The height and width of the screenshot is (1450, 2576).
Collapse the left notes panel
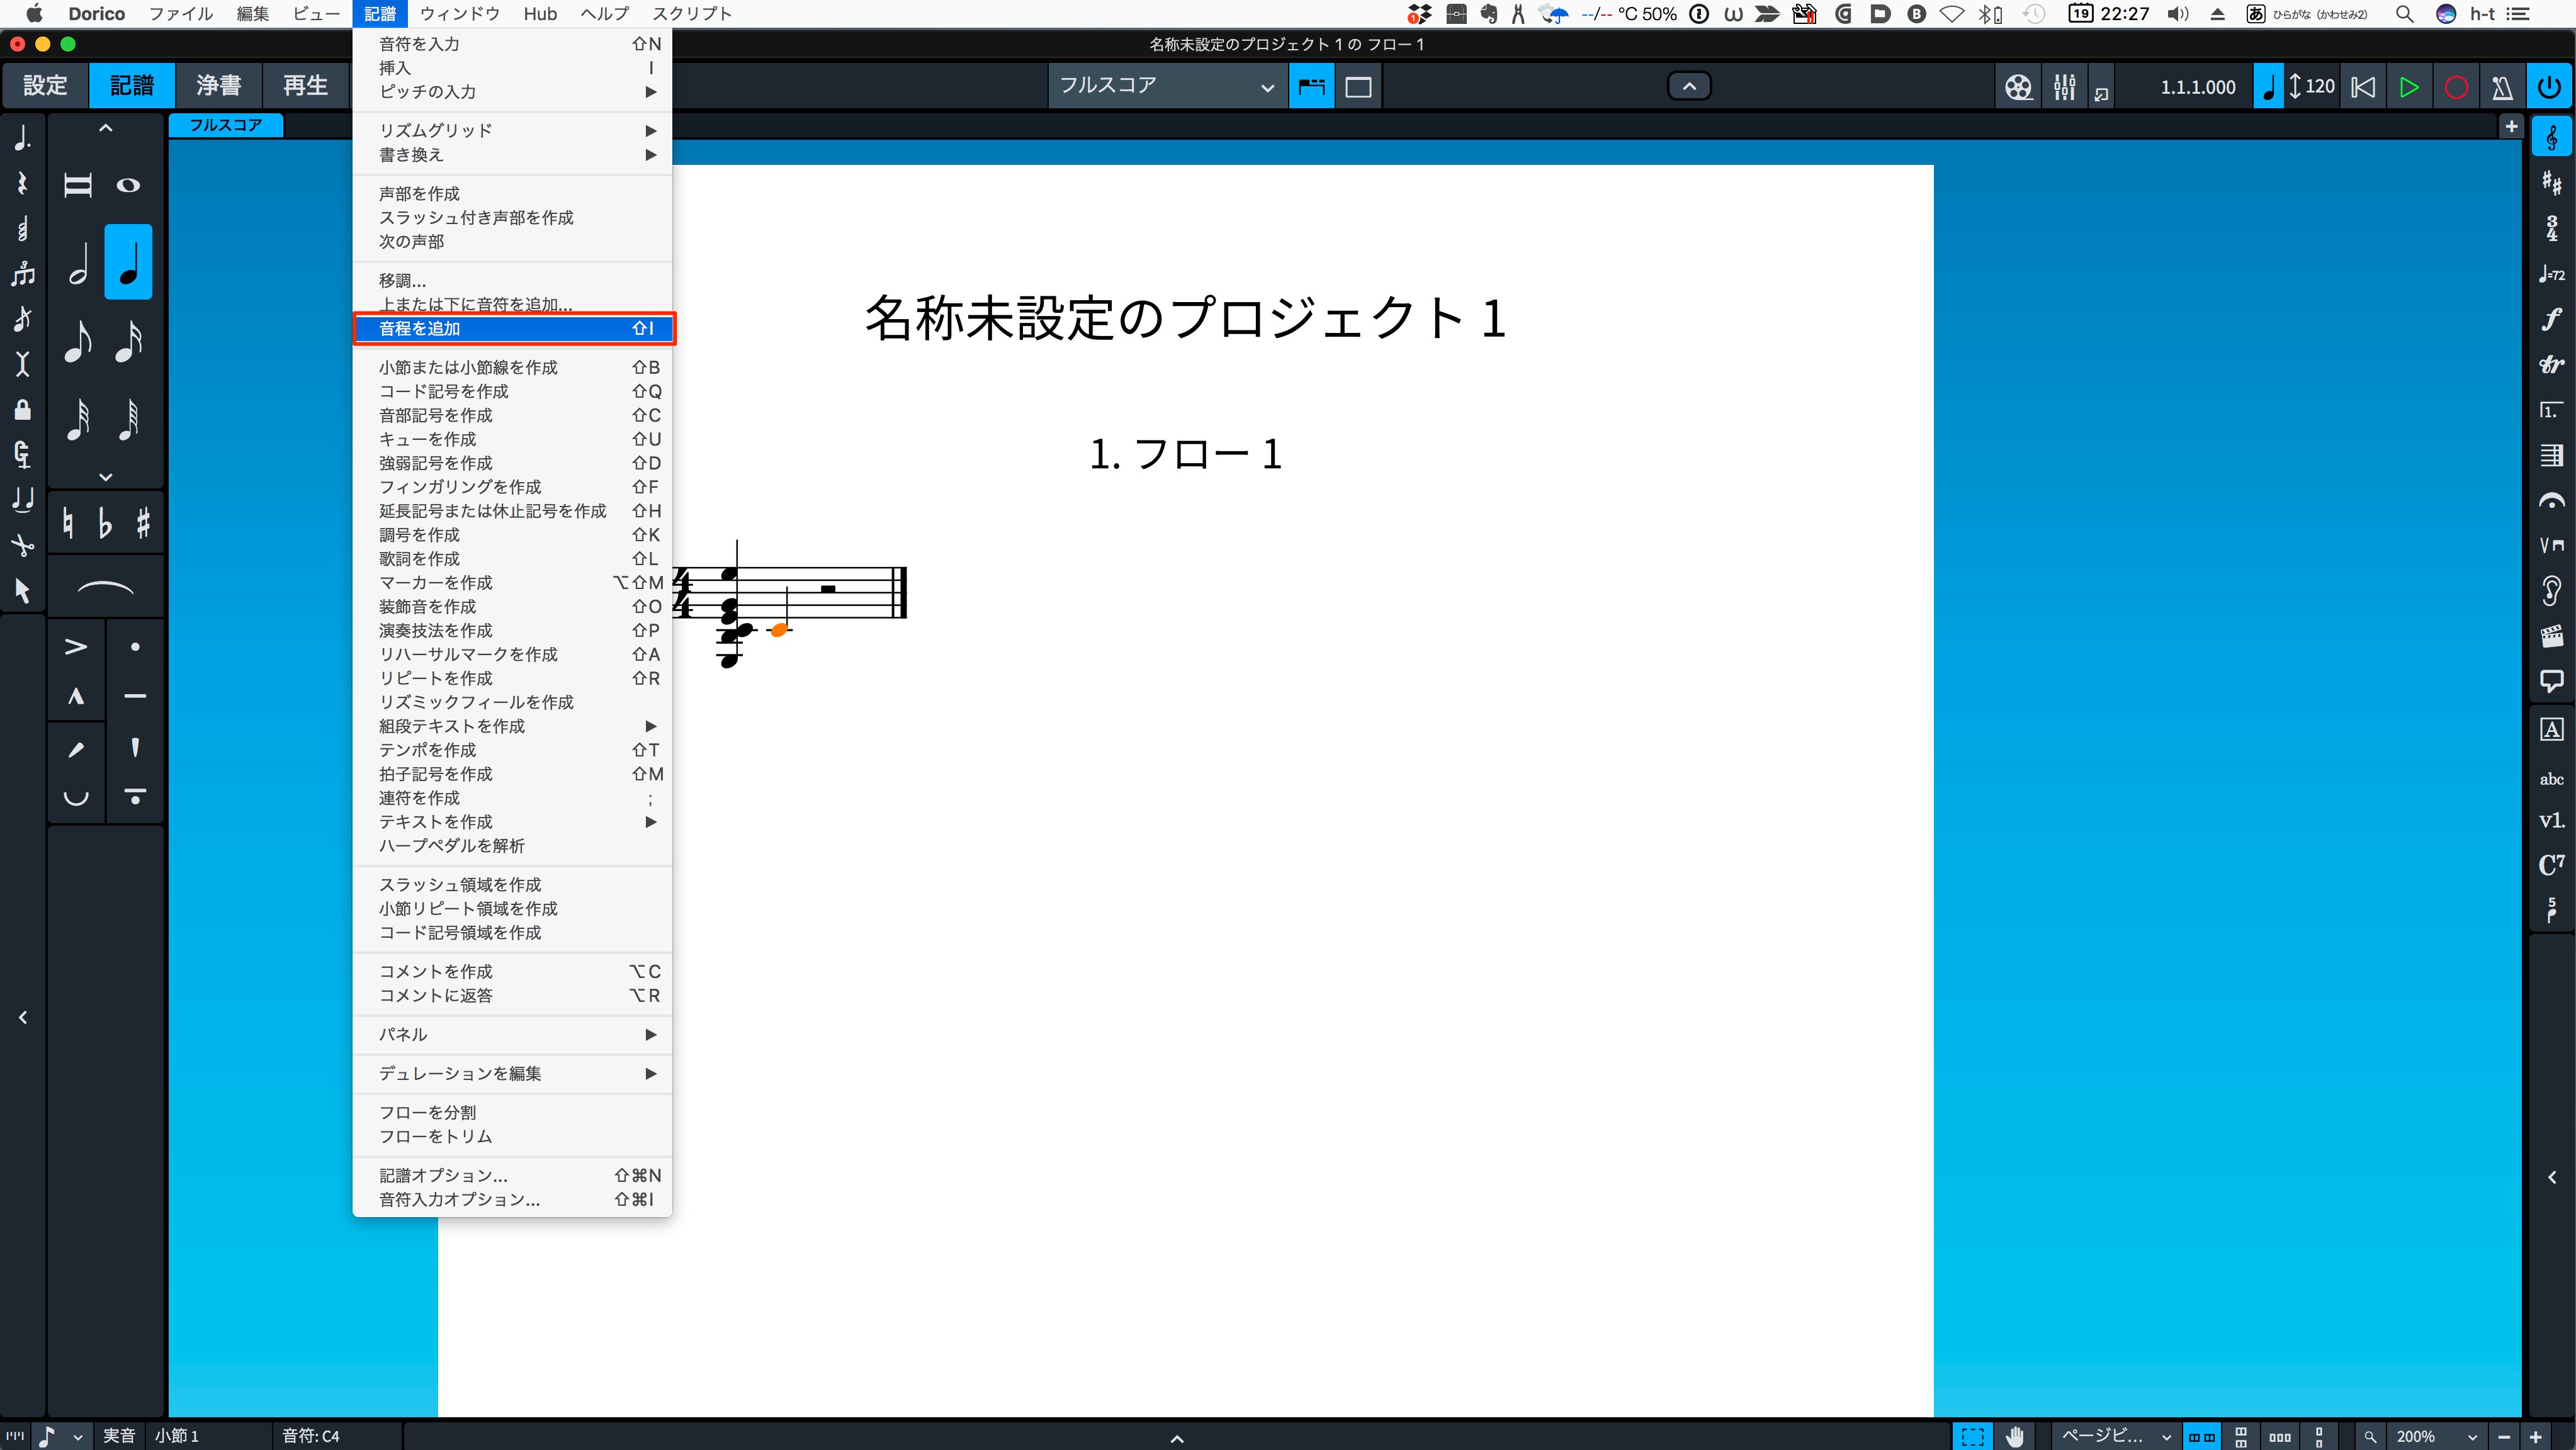click(22, 1017)
